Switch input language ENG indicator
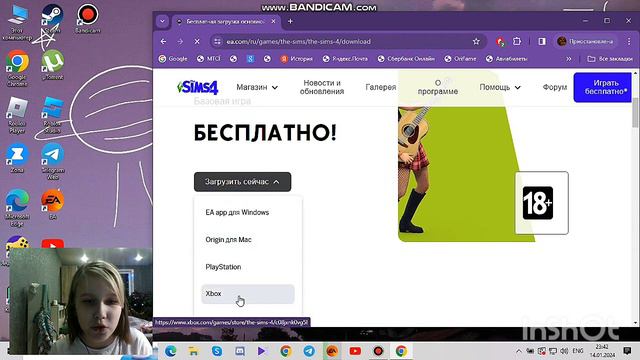This screenshot has height=360, width=640. coord(578,351)
